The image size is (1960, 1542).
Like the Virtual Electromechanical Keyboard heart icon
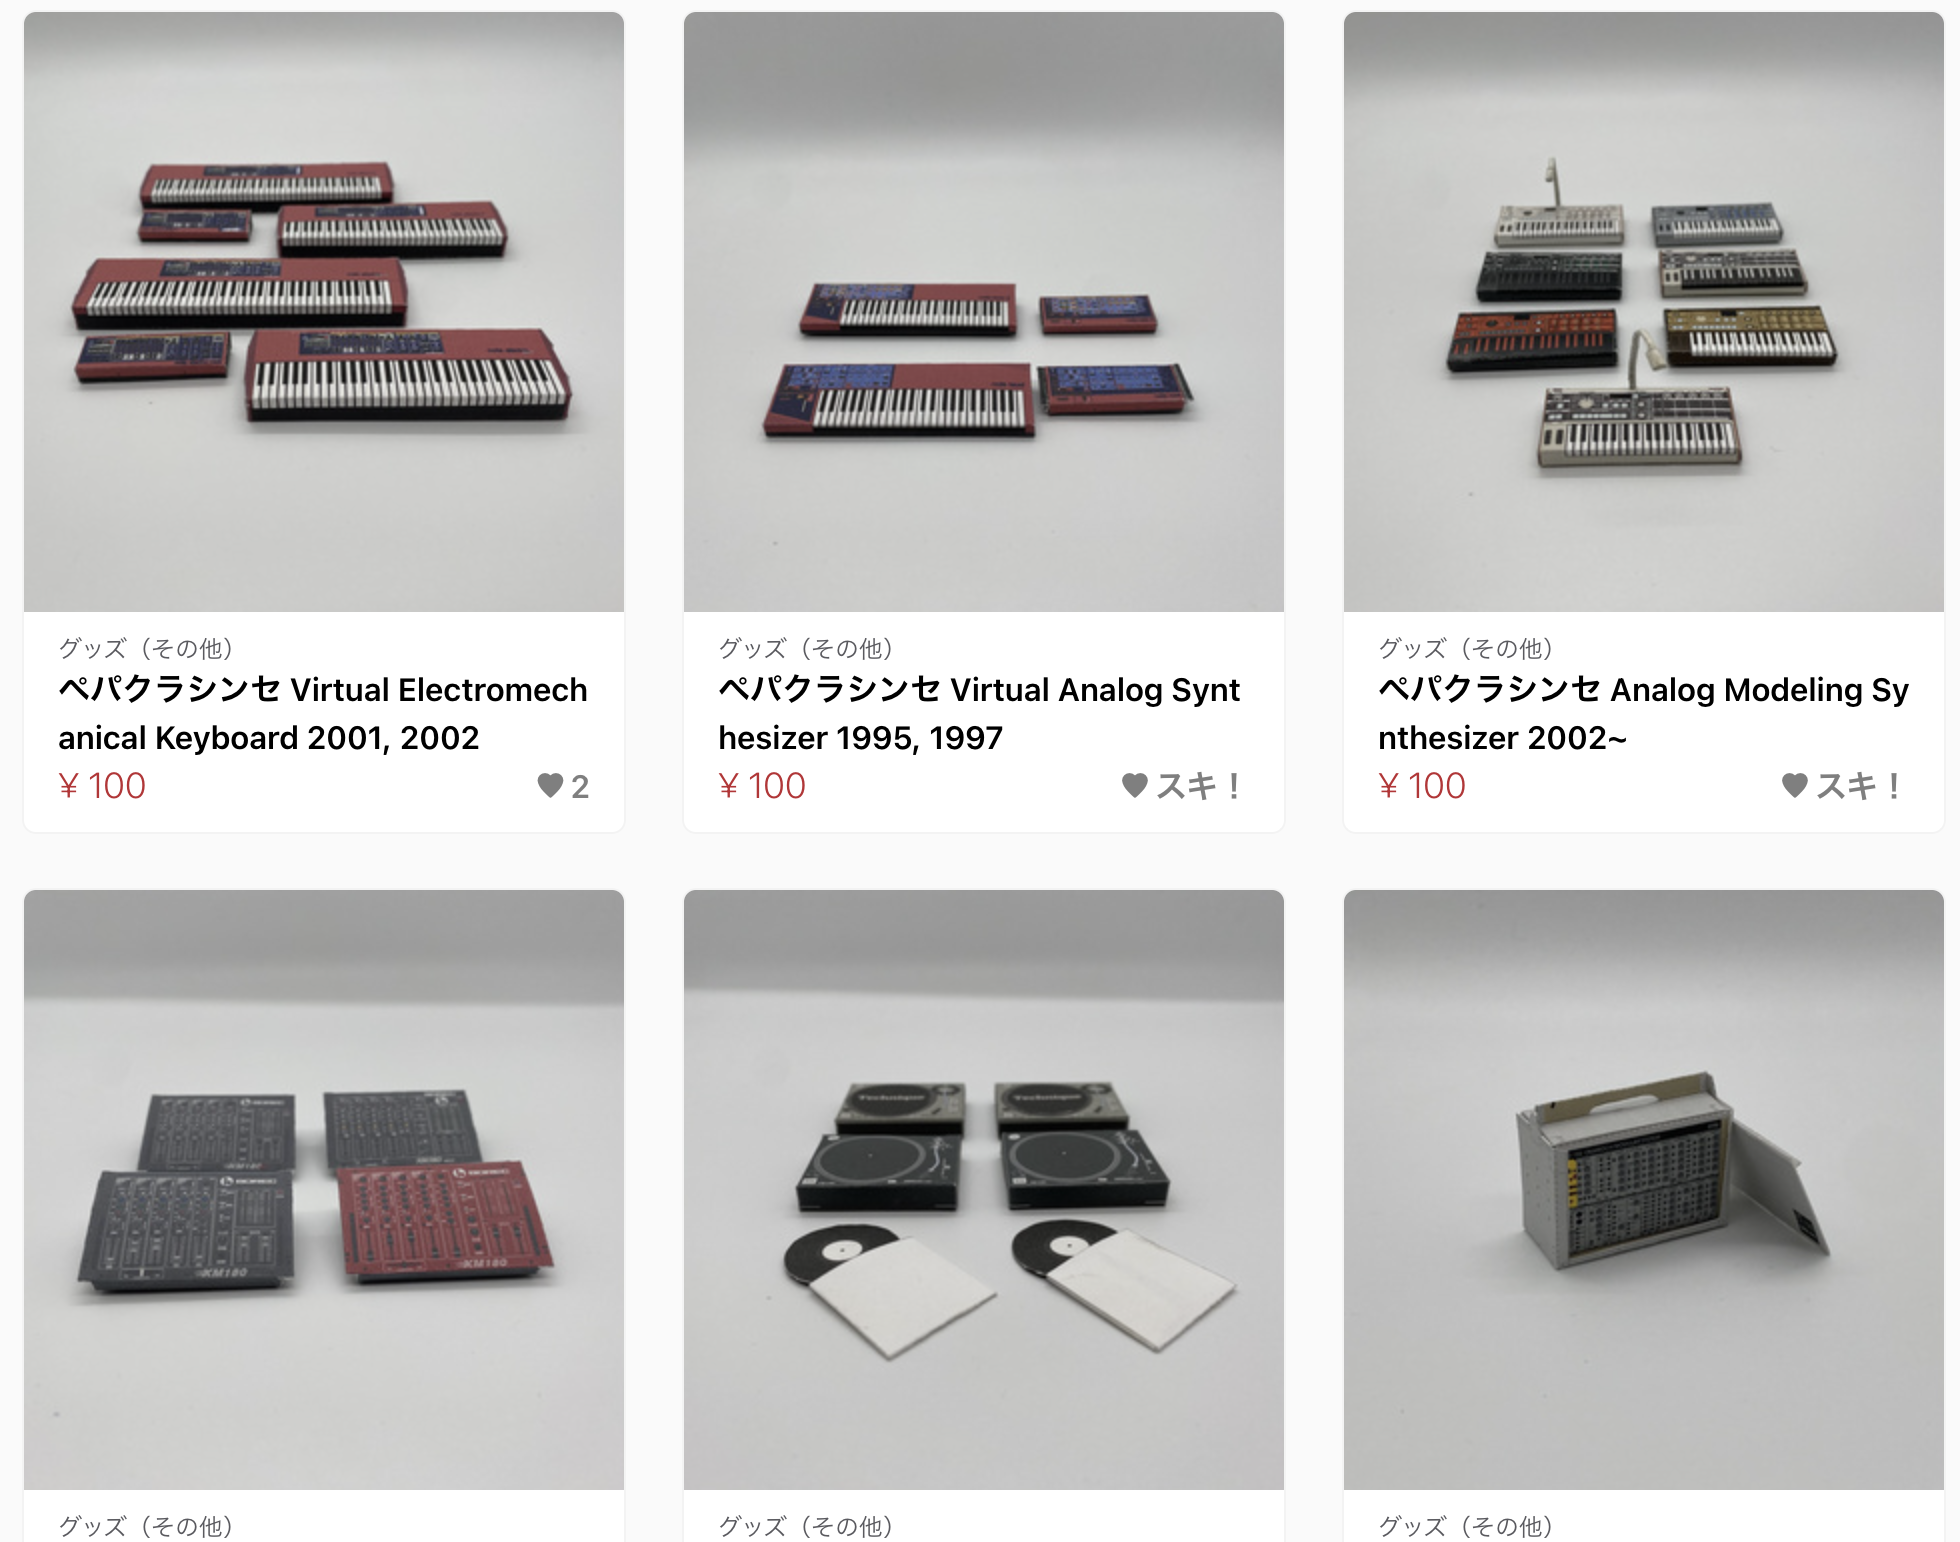(550, 785)
